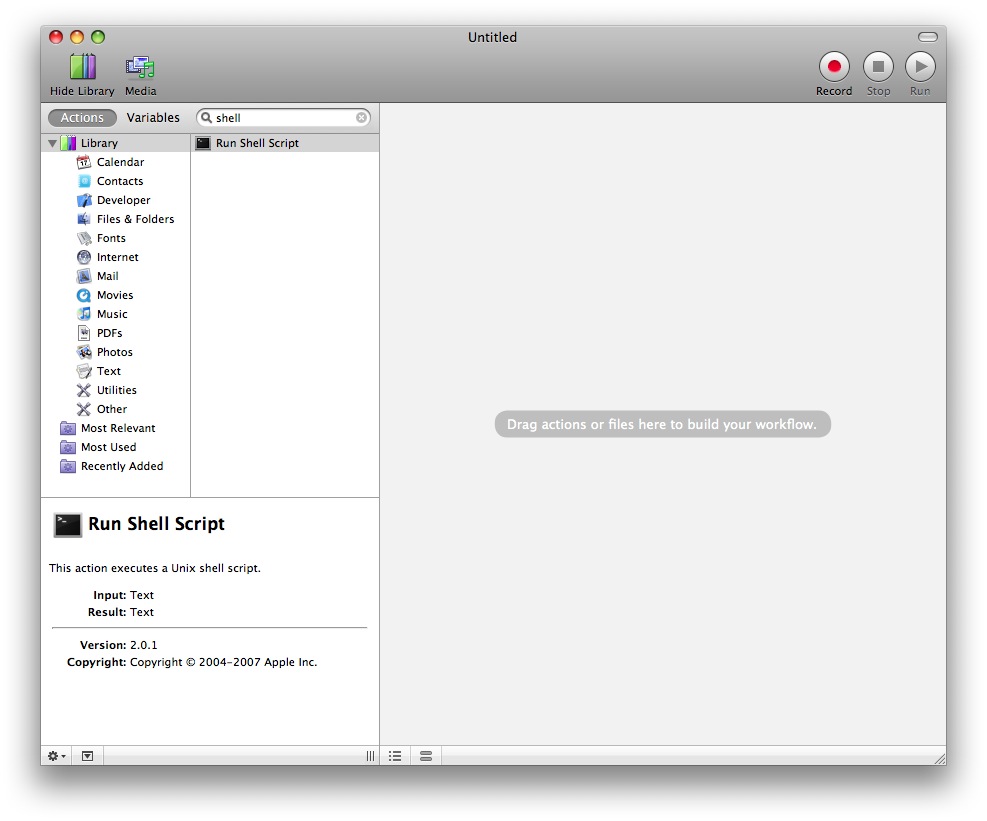Select the Internet category icon
Screen dimensions: 987x821
(84, 257)
